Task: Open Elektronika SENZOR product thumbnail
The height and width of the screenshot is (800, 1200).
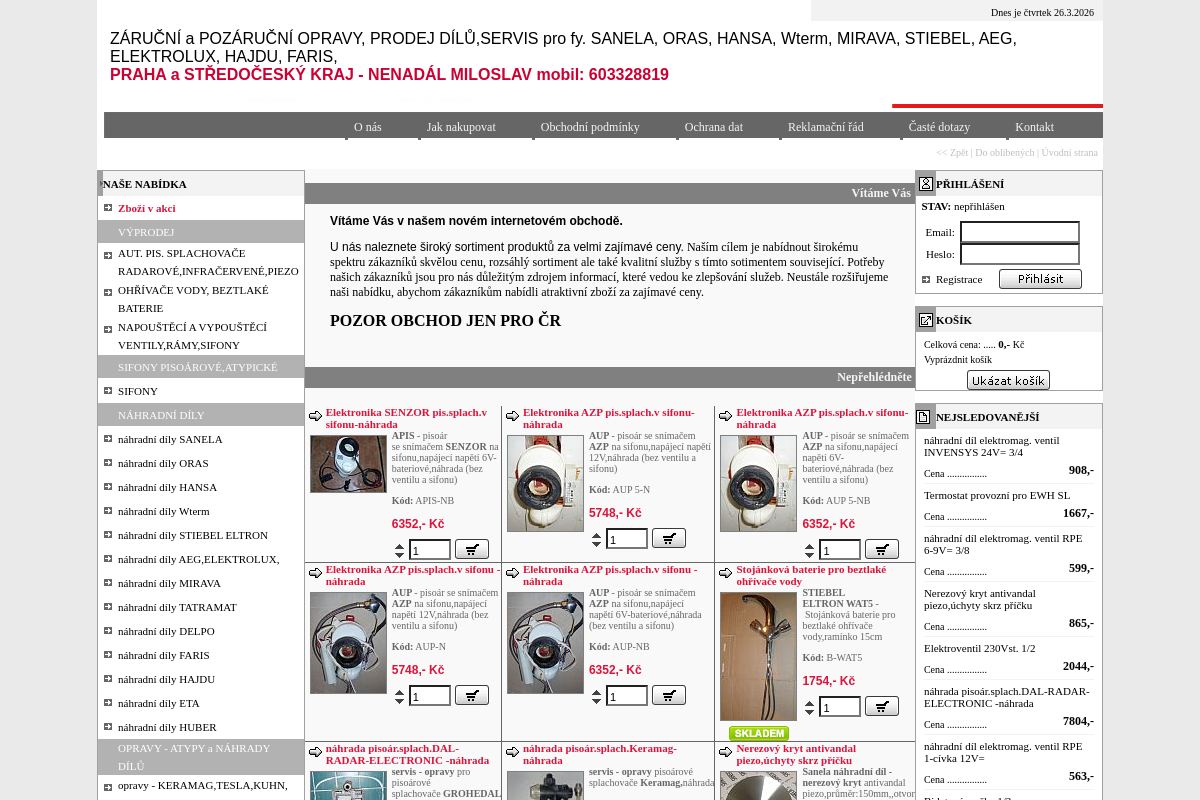Action: pos(348,464)
